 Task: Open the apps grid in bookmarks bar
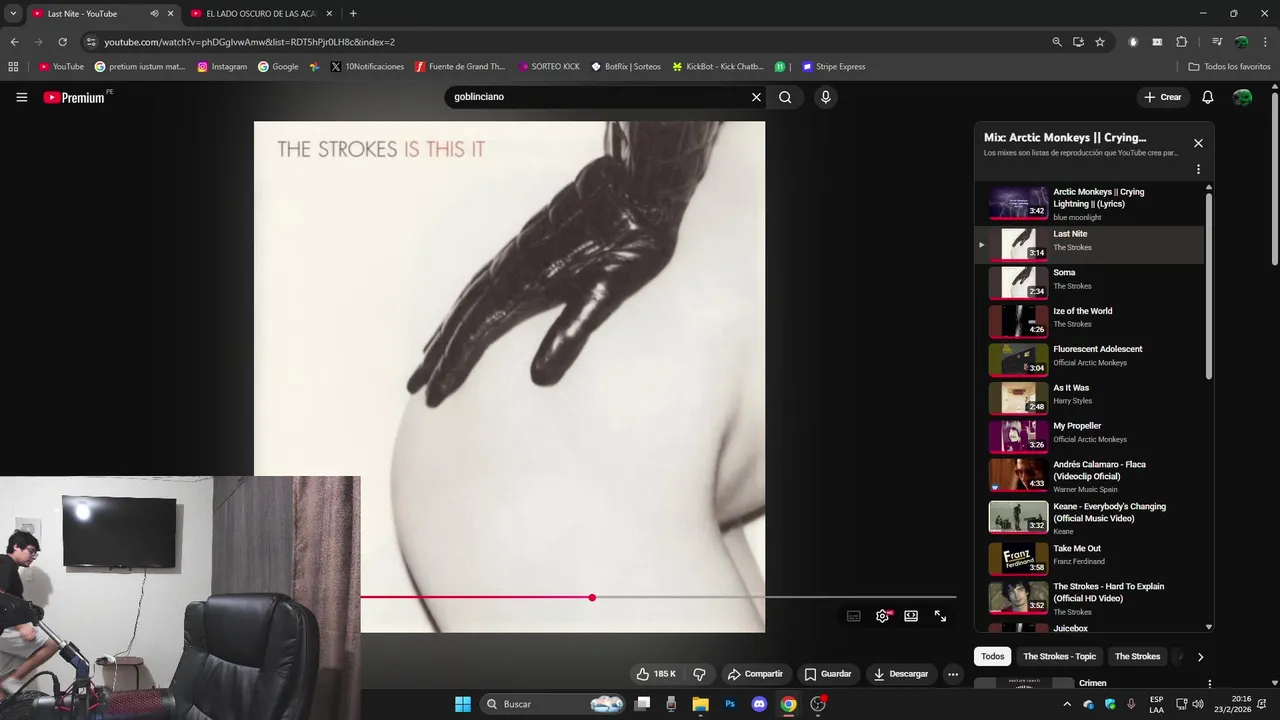click(13, 67)
